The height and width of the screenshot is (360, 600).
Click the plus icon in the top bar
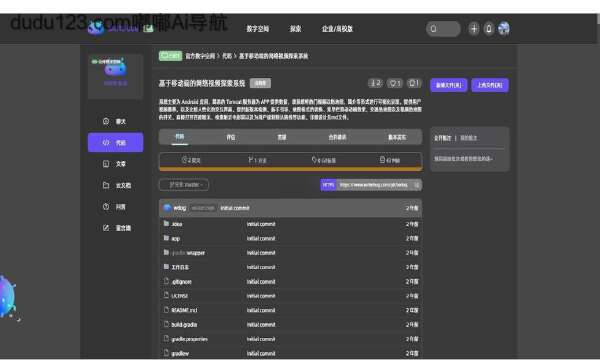[474, 29]
